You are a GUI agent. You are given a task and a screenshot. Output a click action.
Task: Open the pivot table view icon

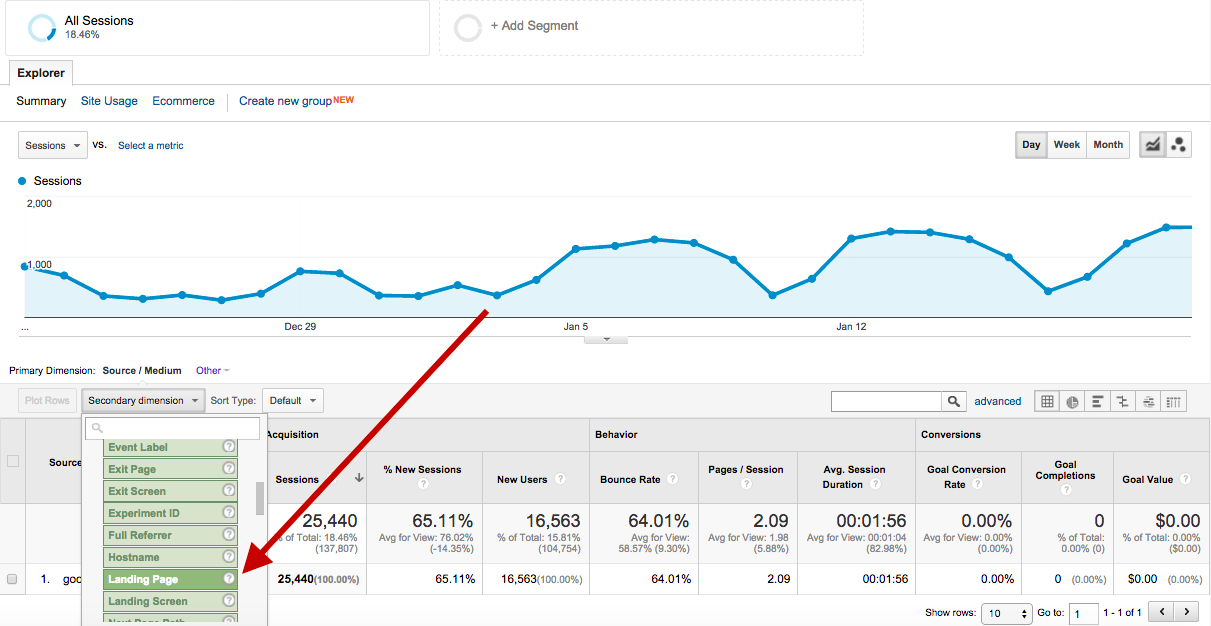coord(1171,400)
